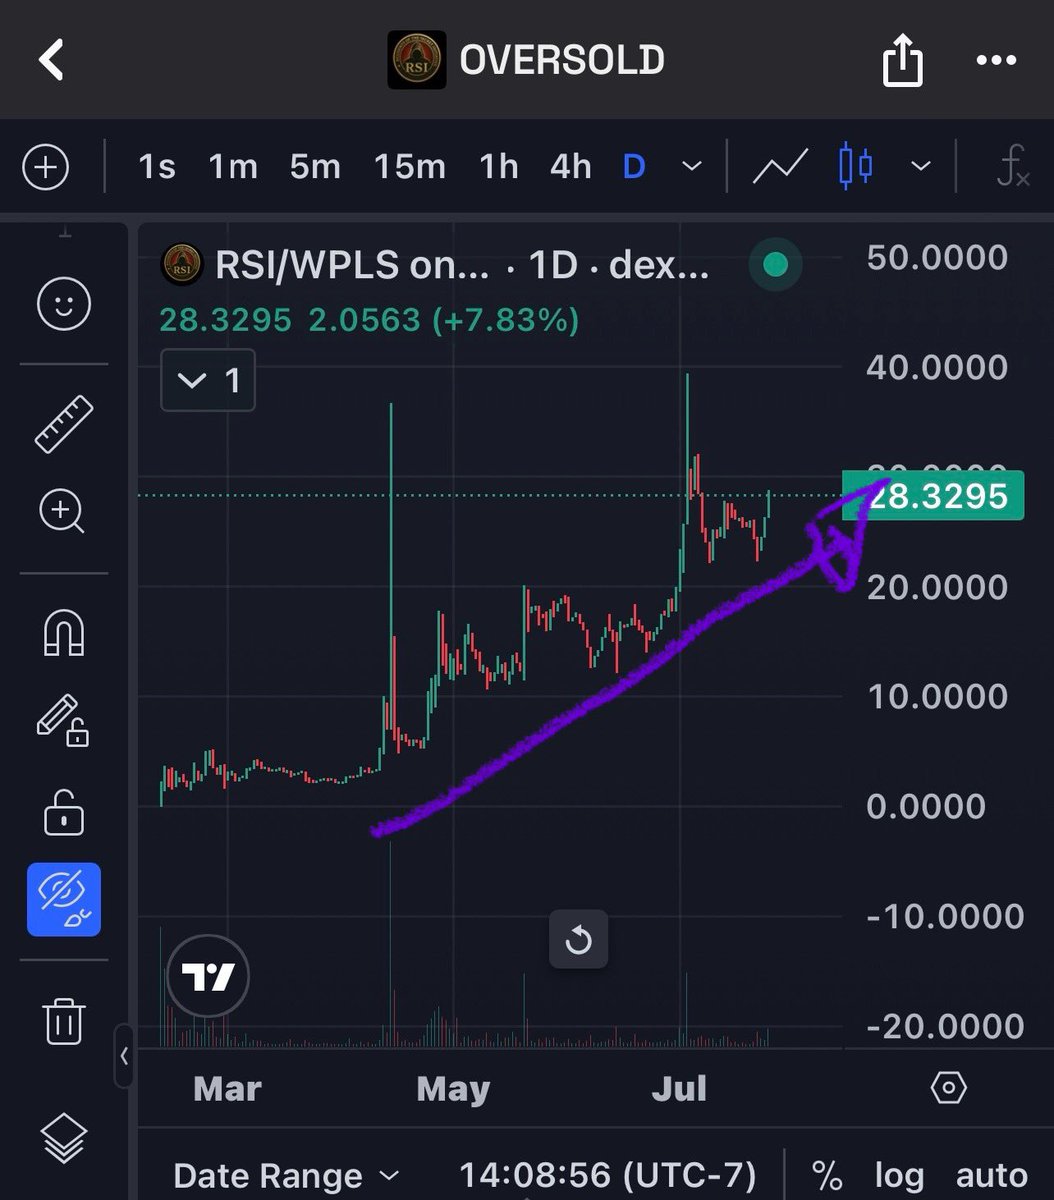The width and height of the screenshot is (1054, 1200).
Task: Open the share sheet icon
Action: [901, 59]
